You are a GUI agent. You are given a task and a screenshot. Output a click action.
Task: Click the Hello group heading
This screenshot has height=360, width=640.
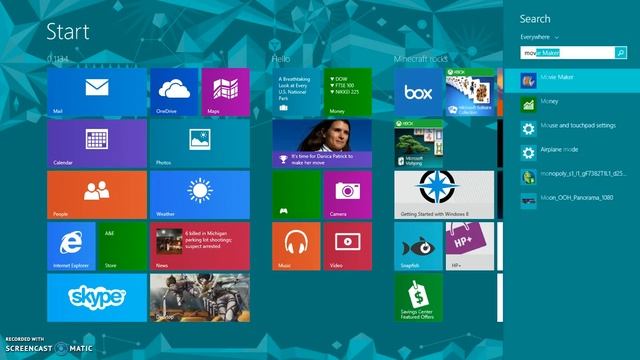point(281,59)
